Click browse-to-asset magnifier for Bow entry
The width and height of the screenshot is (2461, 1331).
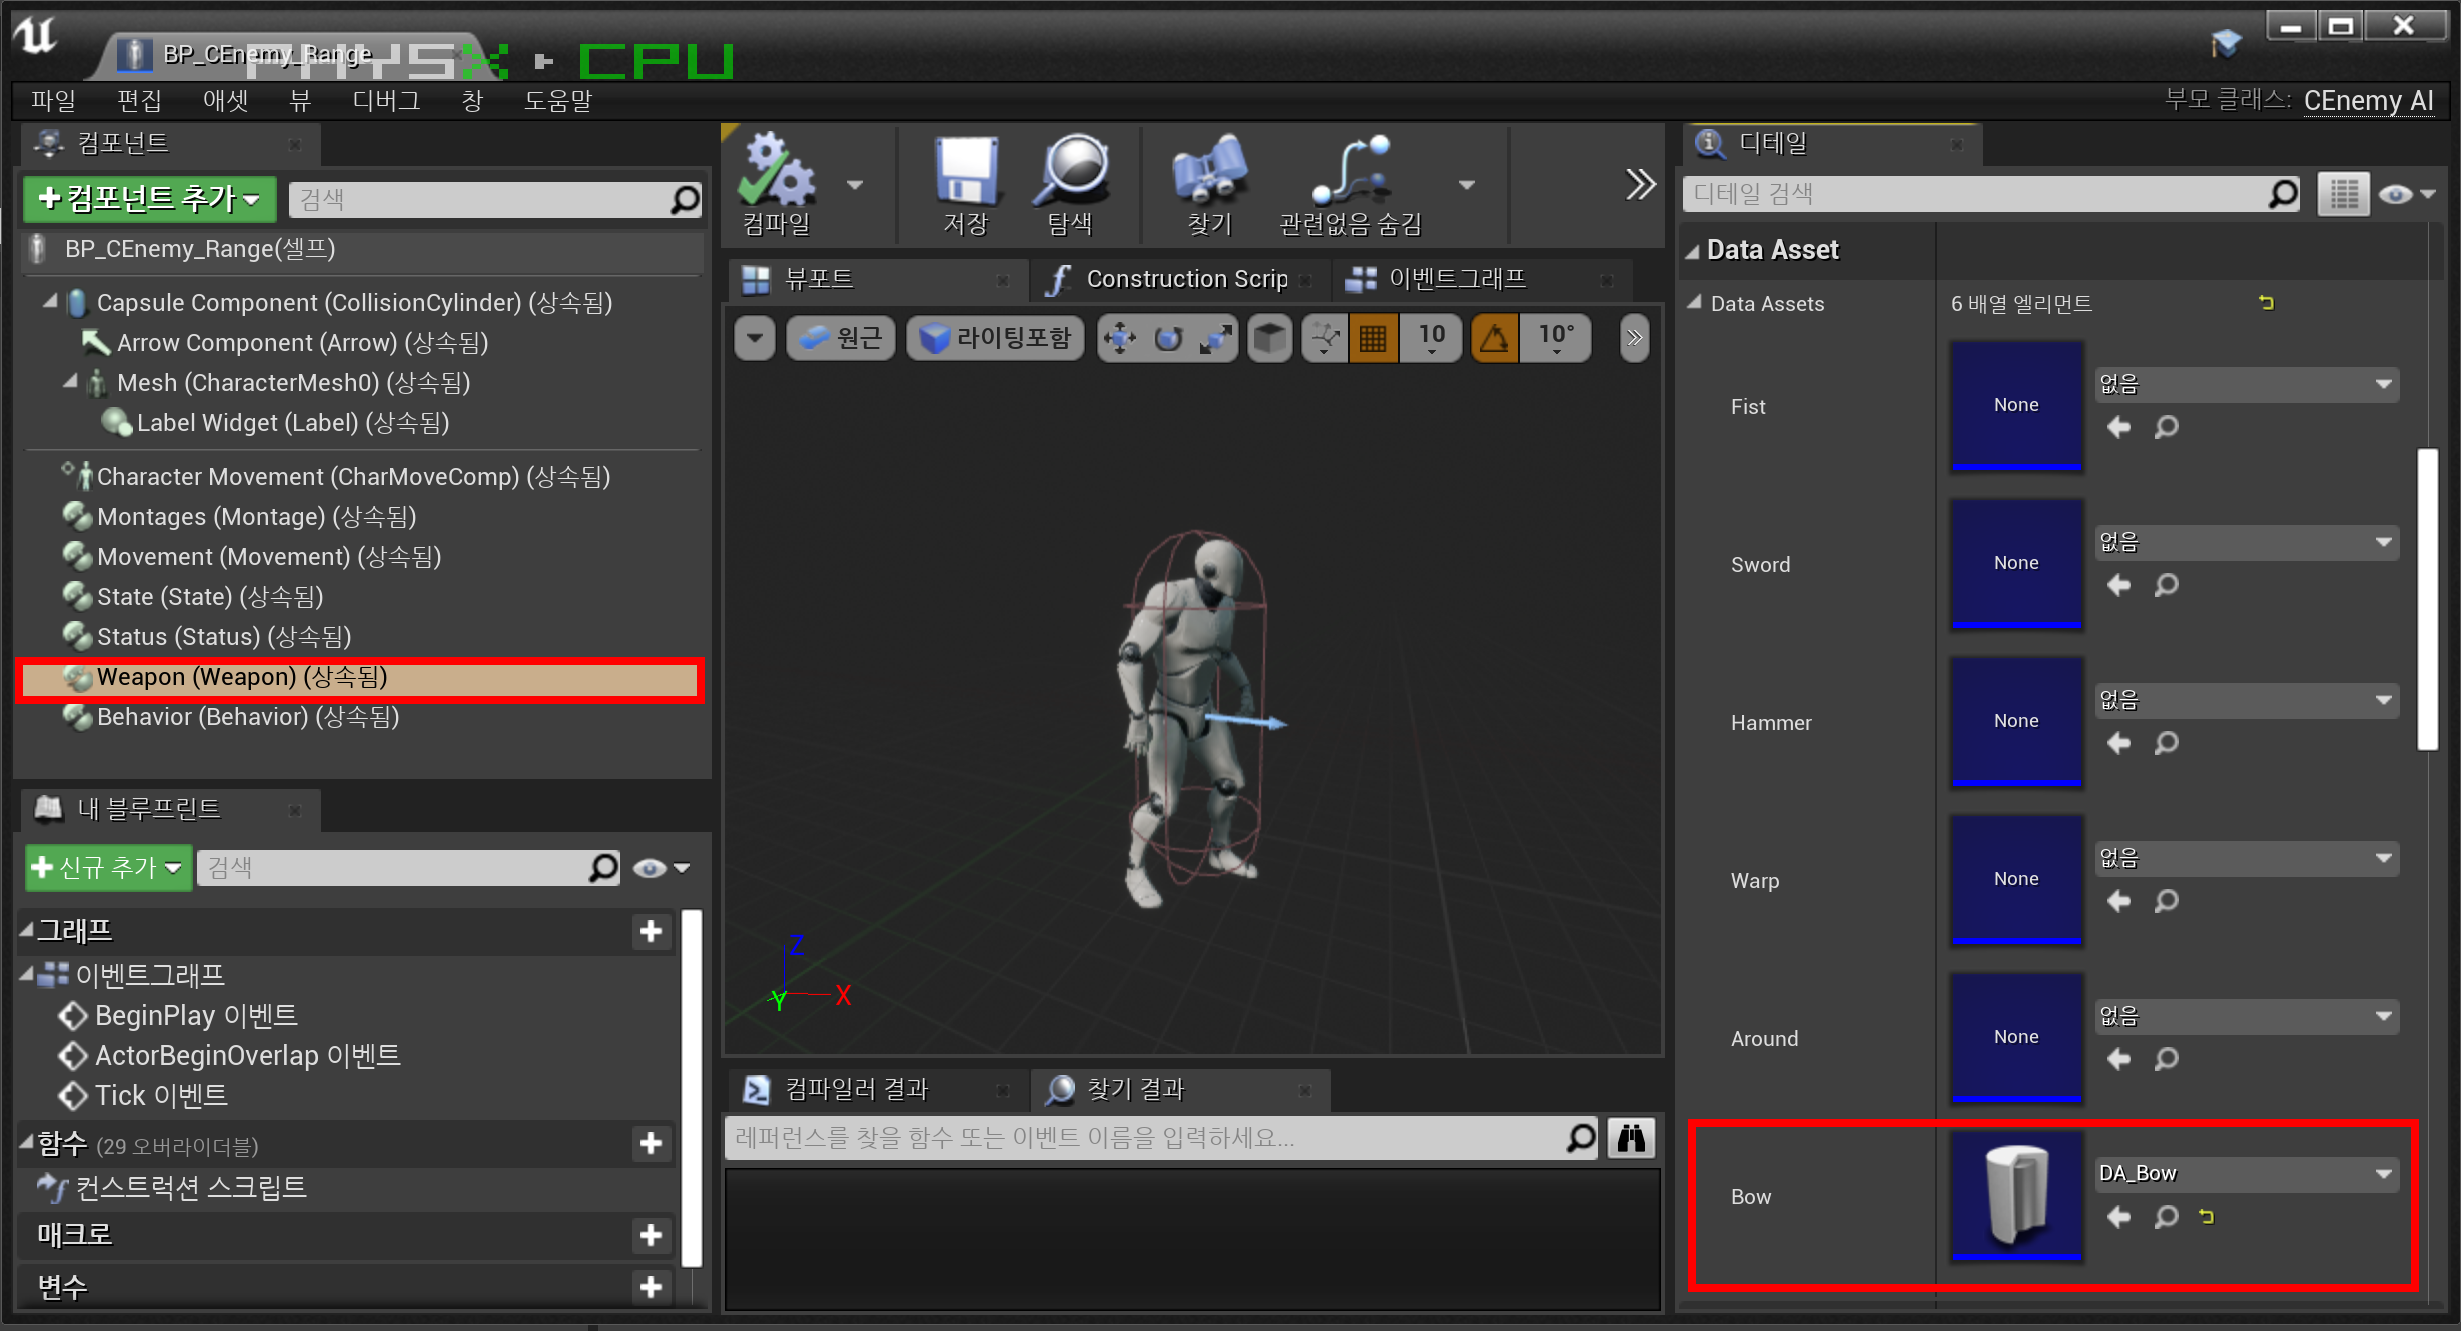click(x=2166, y=1217)
